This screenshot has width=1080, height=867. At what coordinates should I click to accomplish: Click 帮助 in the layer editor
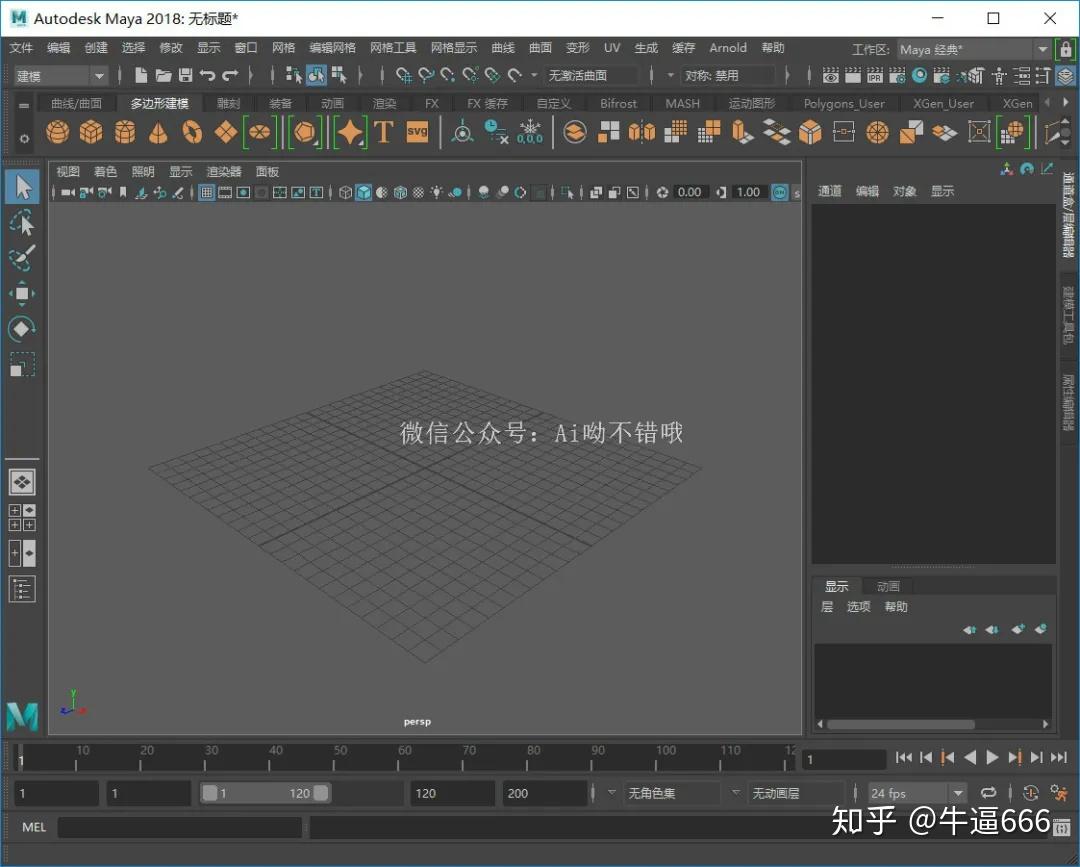896,606
